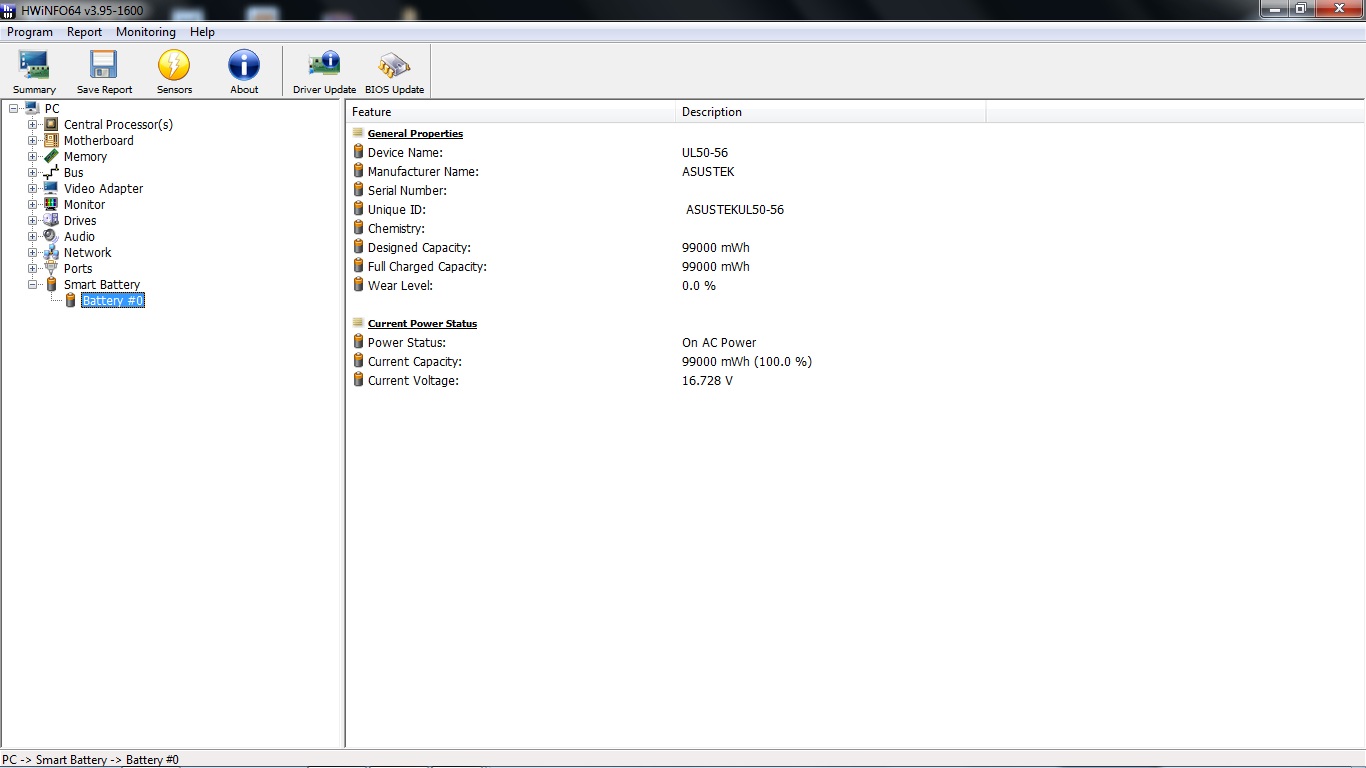Screen dimensions: 1366x768
Task: Open the Summary toolbar button
Action: 34,72
